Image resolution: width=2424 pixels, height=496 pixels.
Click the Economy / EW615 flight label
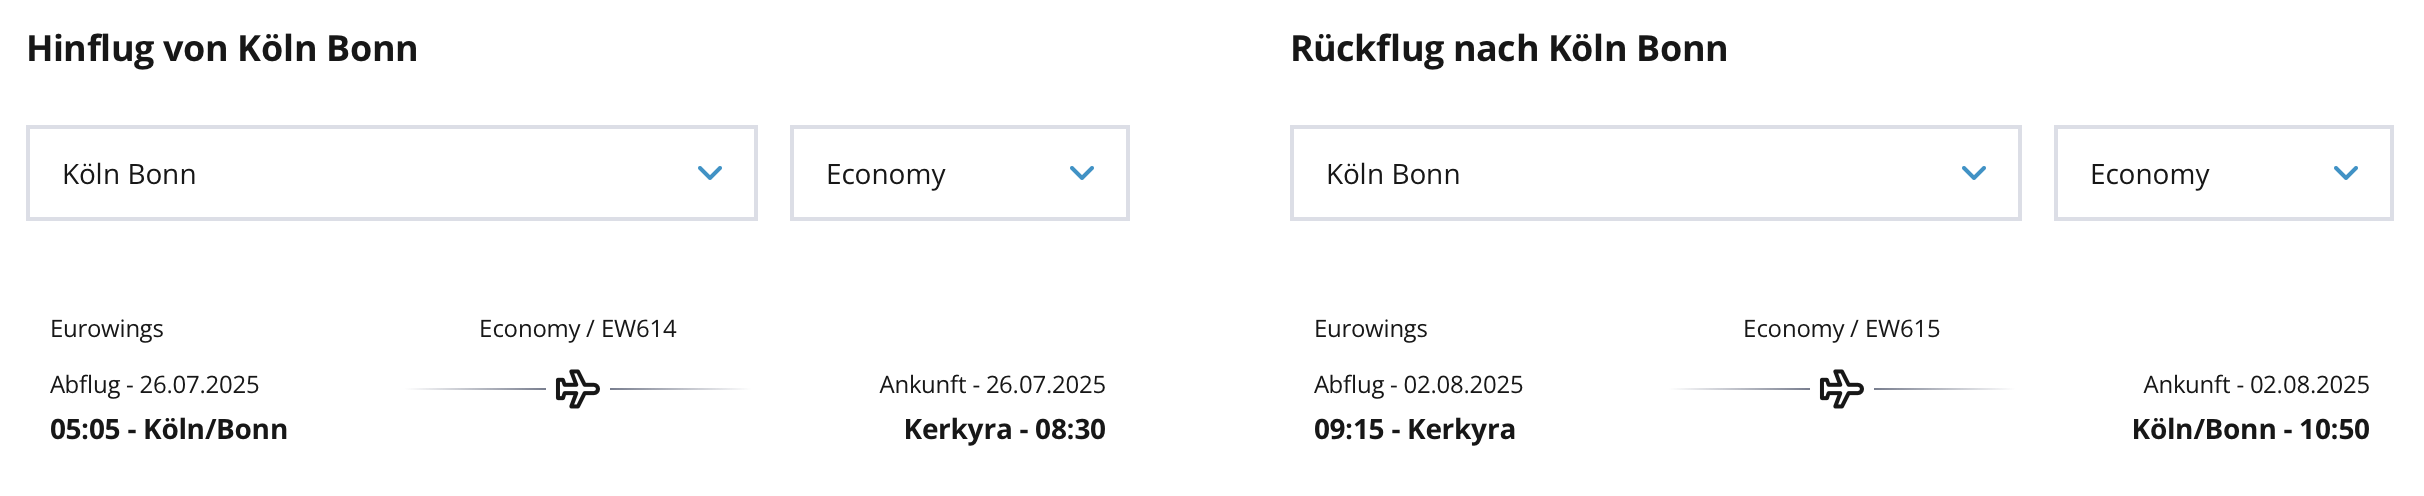1842,329
